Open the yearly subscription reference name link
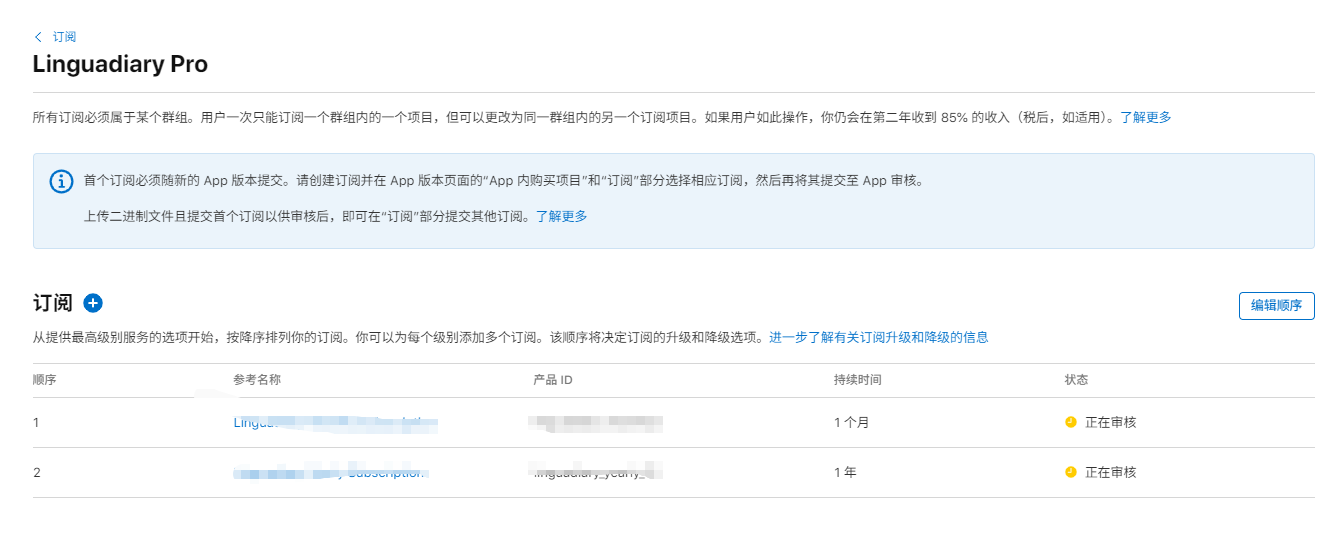The image size is (1335, 550). pos(330,472)
